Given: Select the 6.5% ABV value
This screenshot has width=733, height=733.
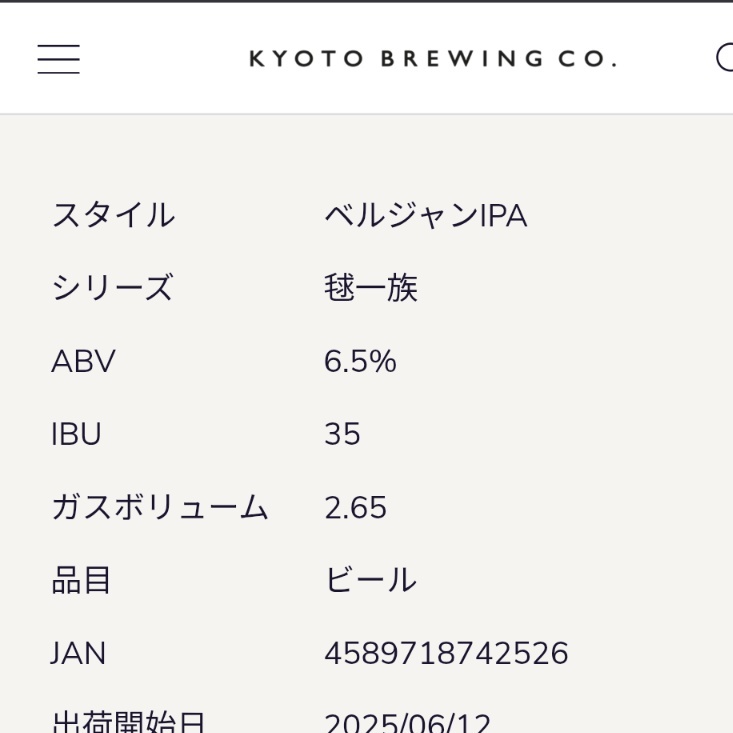Looking at the screenshot, I should [x=360, y=361].
